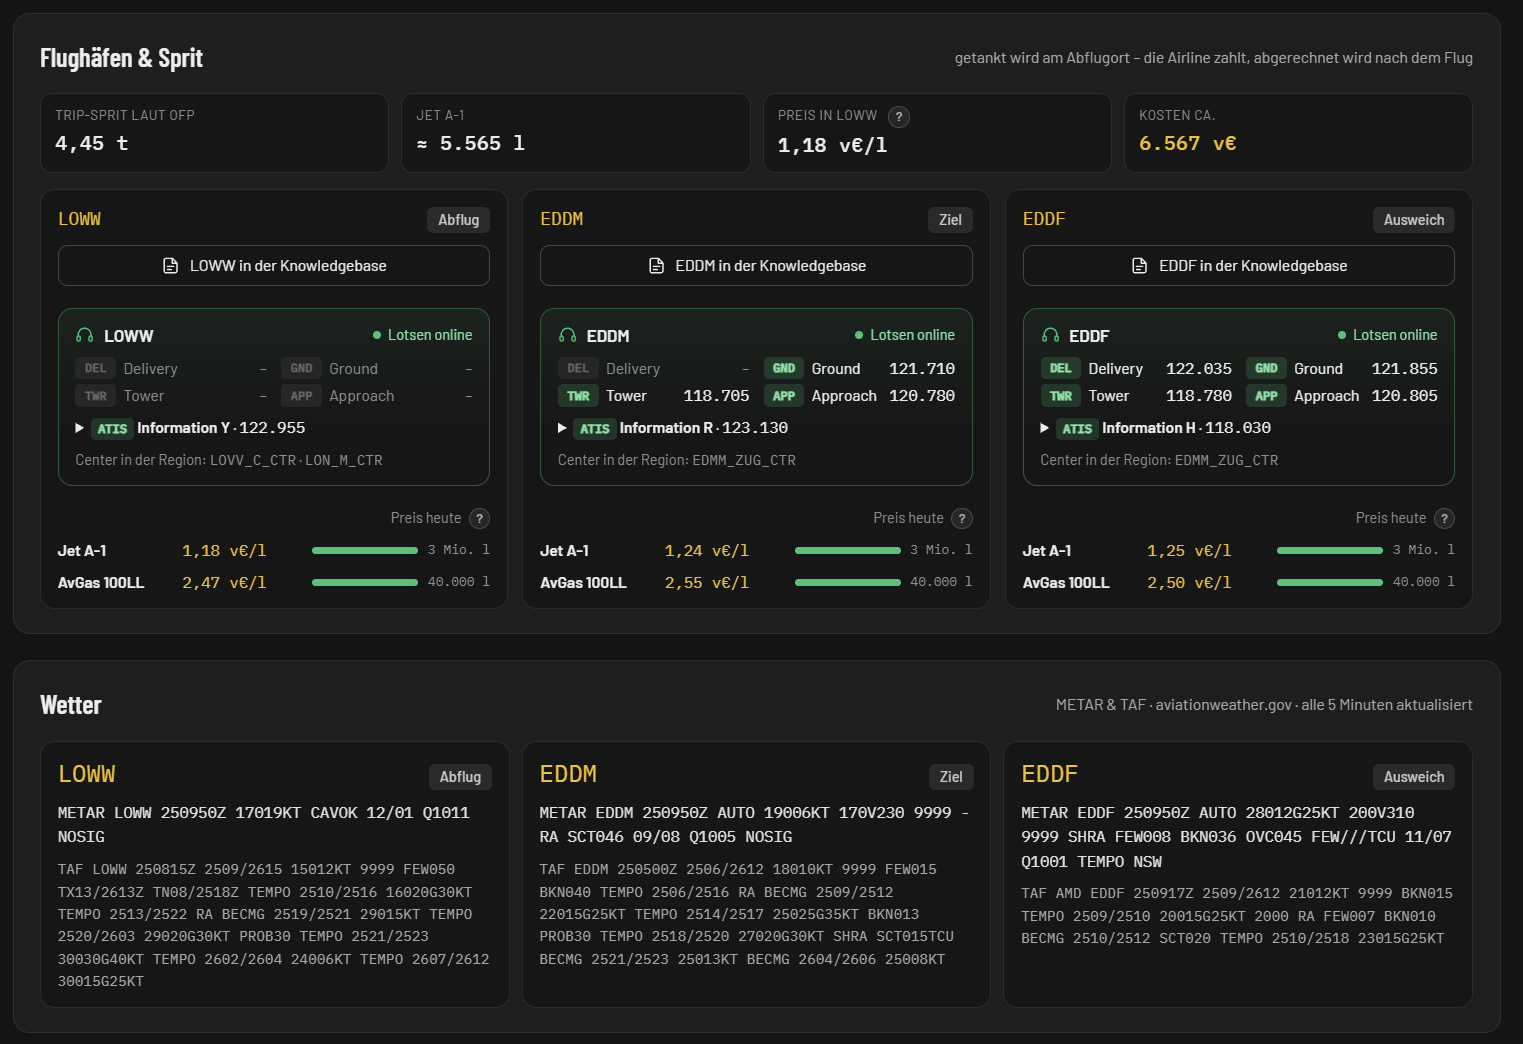Screen dimensions: 1523x1044
Task: Click EDDF Ground frequency 121.855
Action: (1404, 369)
